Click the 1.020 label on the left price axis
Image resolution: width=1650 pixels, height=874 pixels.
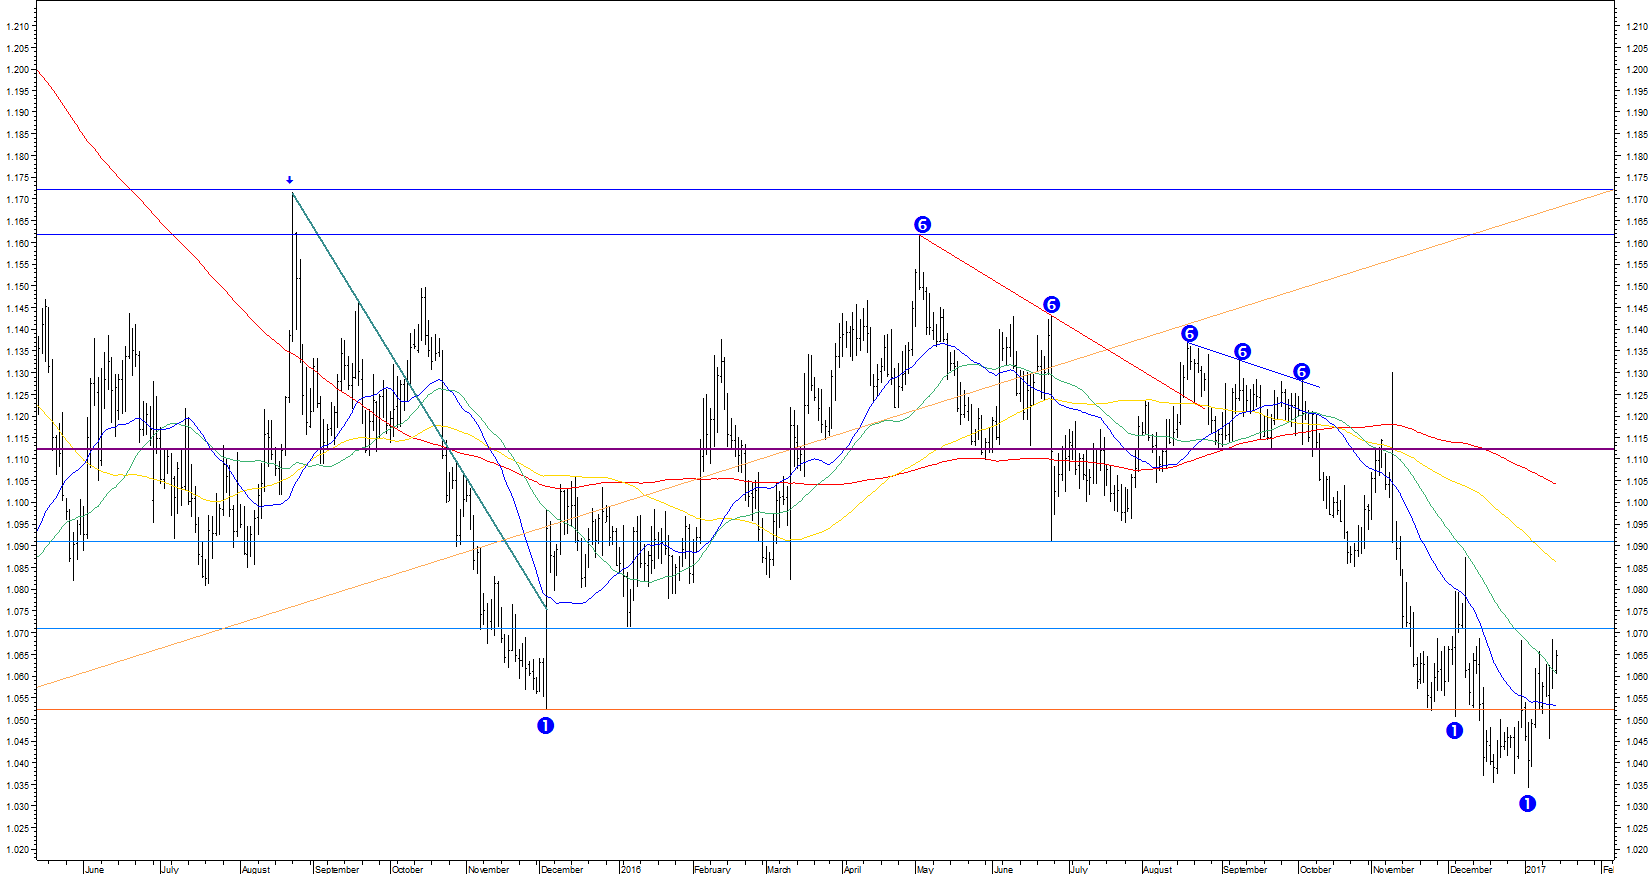point(17,850)
